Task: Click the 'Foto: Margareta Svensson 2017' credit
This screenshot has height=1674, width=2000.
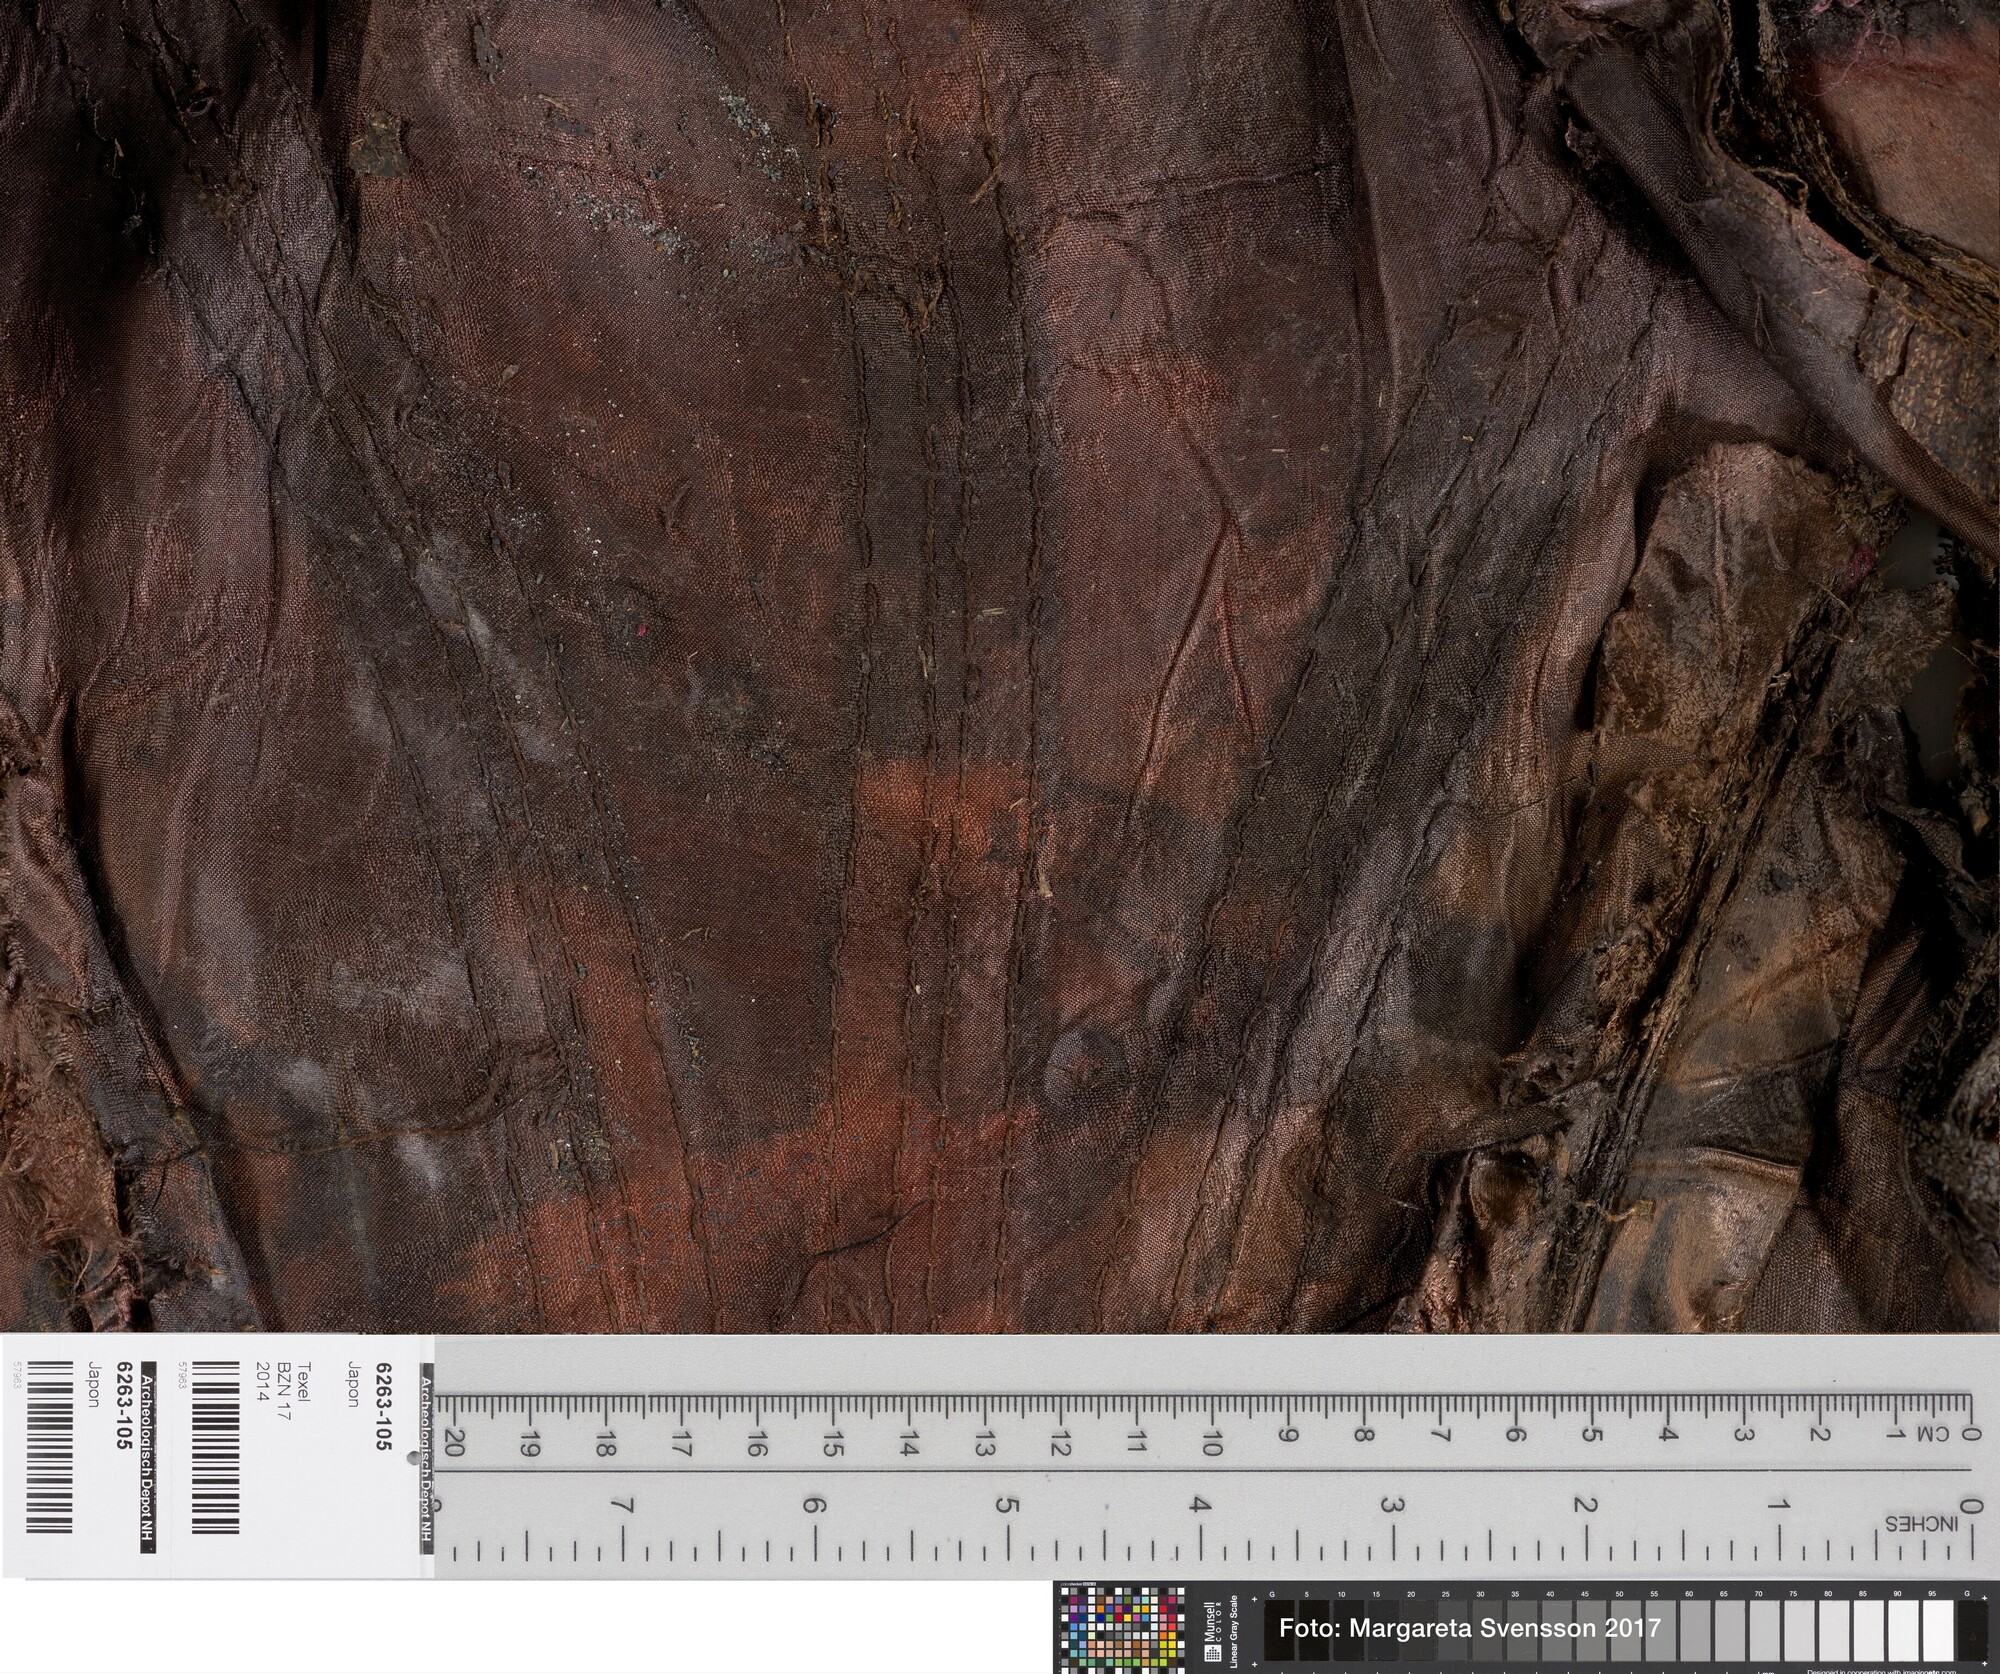Action: (x=1469, y=1628)
